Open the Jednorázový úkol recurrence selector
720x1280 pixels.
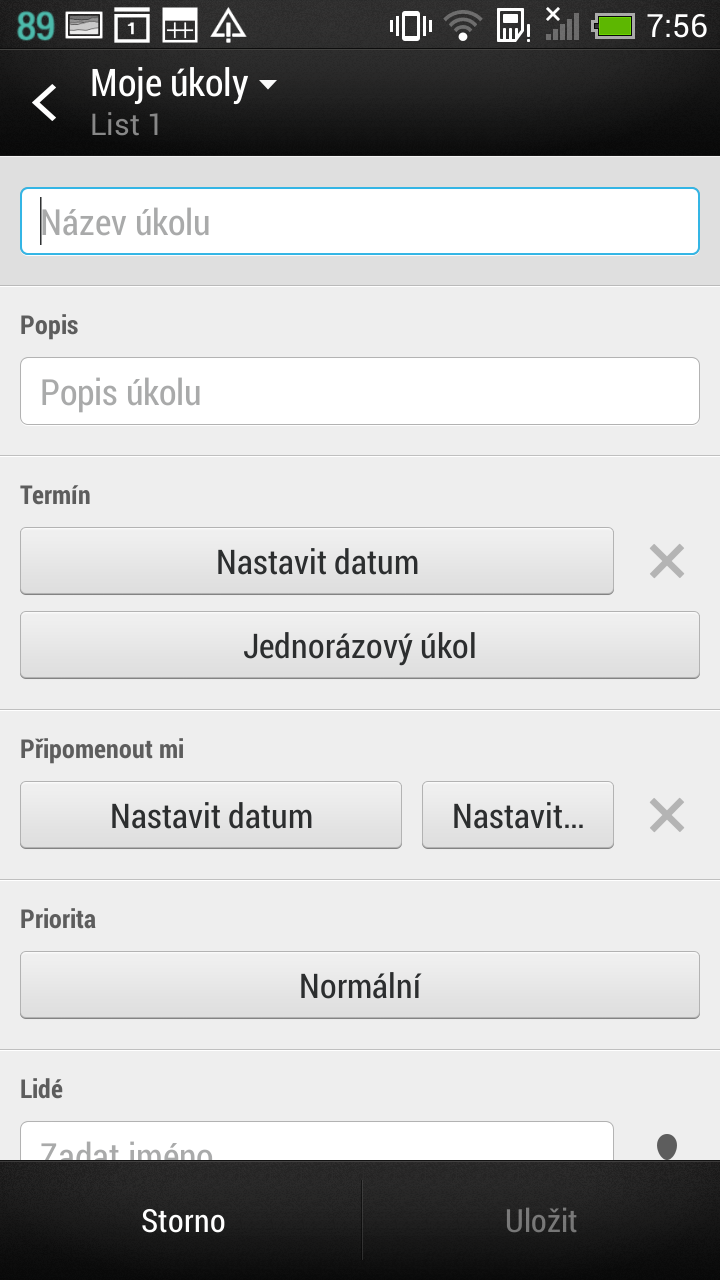coord(360,646)
